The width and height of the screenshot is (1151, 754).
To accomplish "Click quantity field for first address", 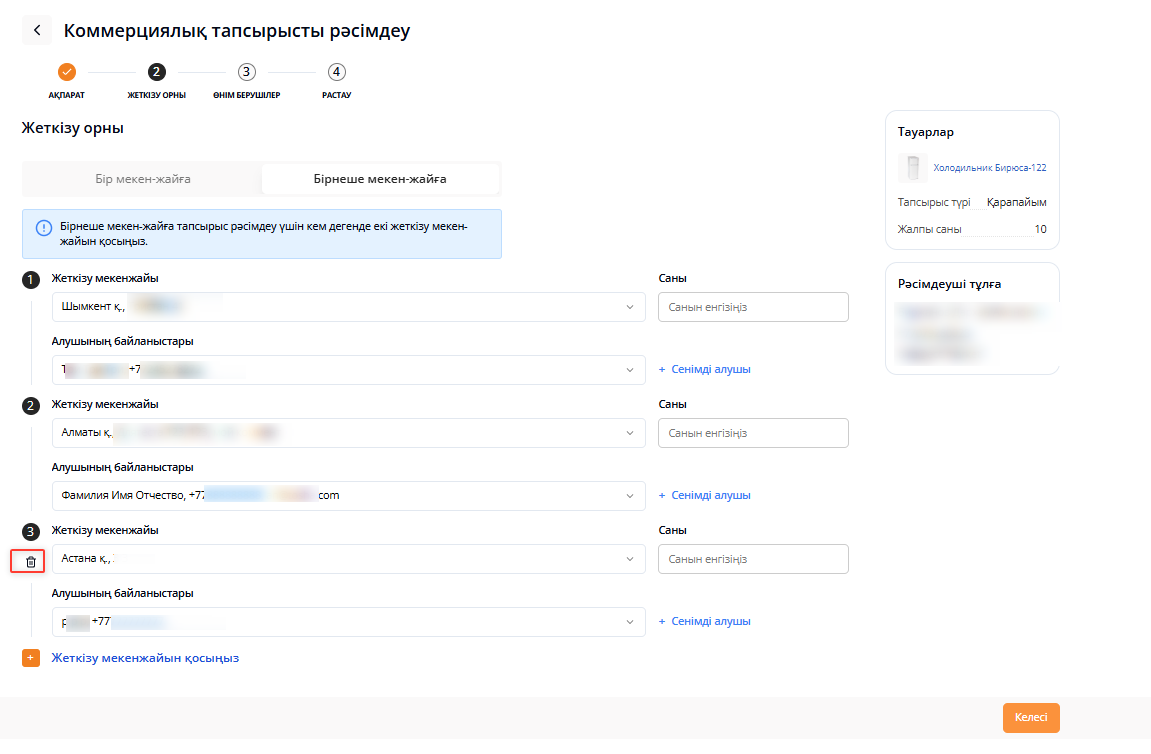I will tap(753, 307).
